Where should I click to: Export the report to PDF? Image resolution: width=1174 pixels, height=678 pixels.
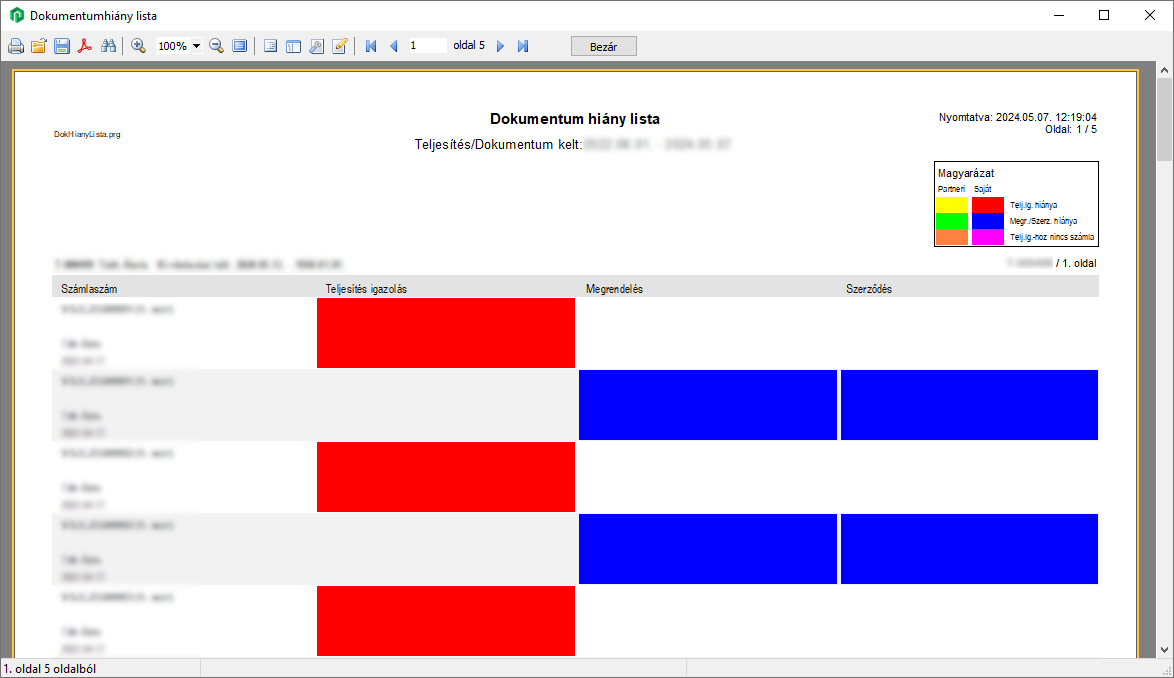tap(86, 46)
